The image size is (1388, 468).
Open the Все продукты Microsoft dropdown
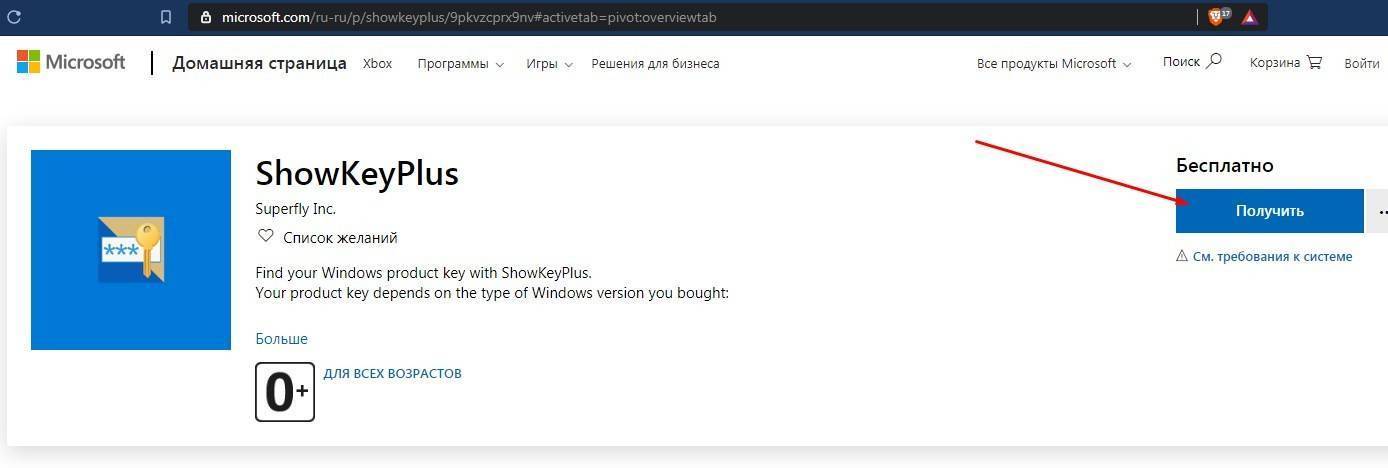coord(1054,64)
